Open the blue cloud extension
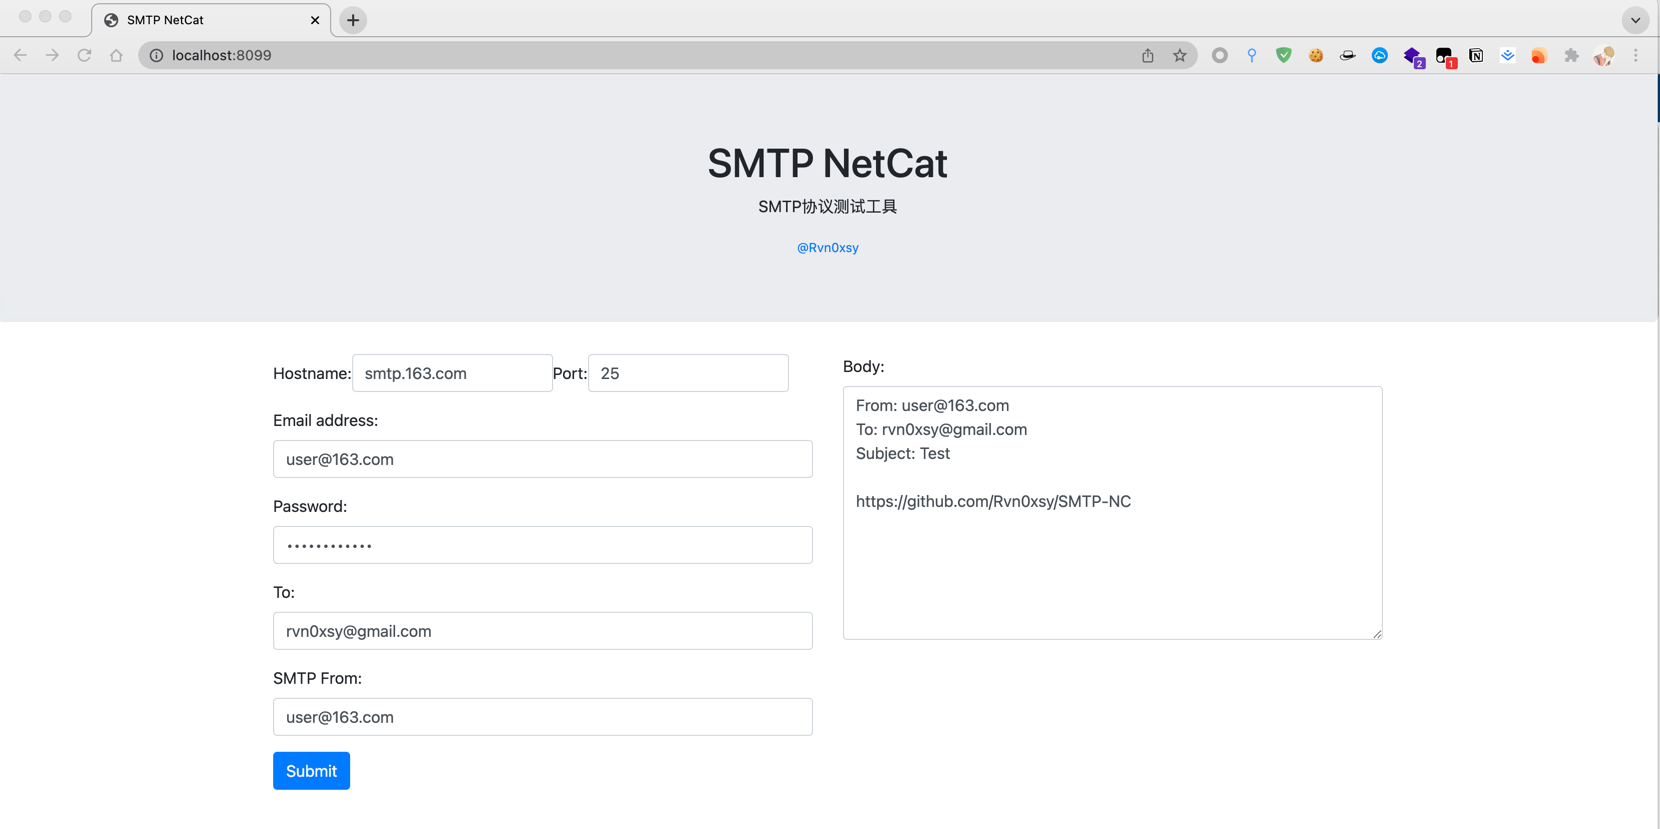This screenshot has width=1660, height=829. pos(1379,55)
